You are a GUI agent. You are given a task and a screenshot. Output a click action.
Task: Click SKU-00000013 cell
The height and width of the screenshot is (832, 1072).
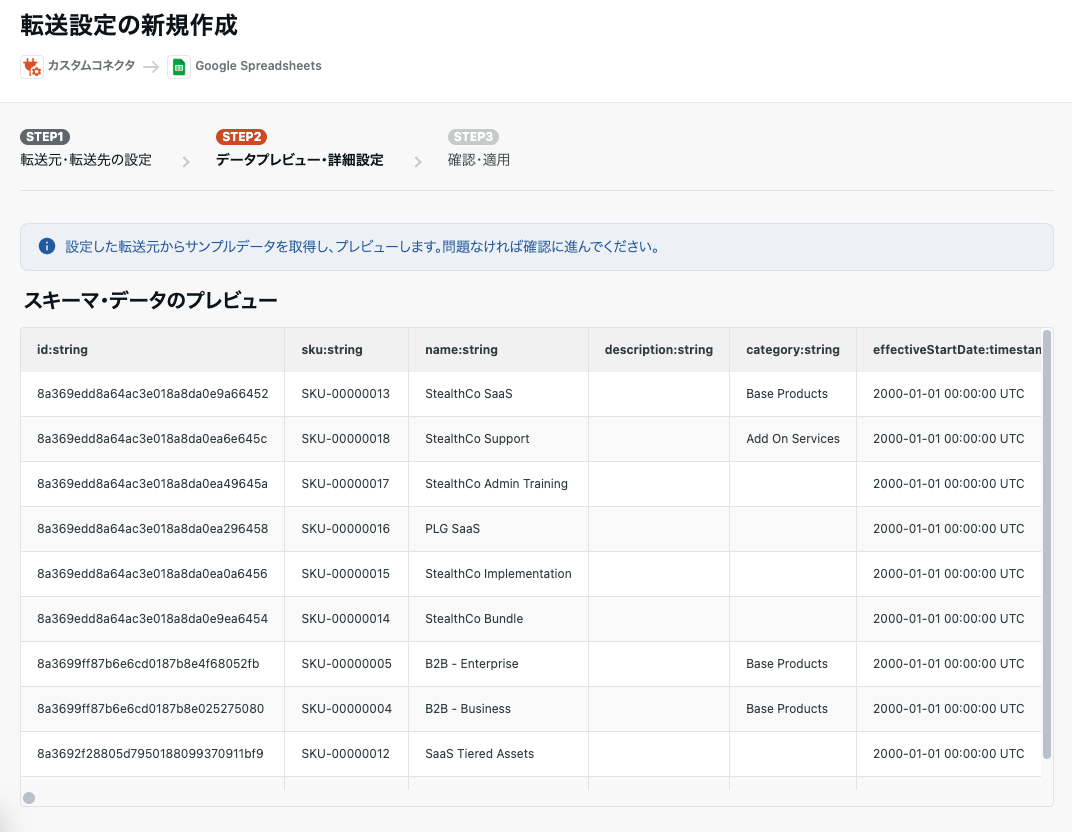pyautogui.click(x=345, y=394)
